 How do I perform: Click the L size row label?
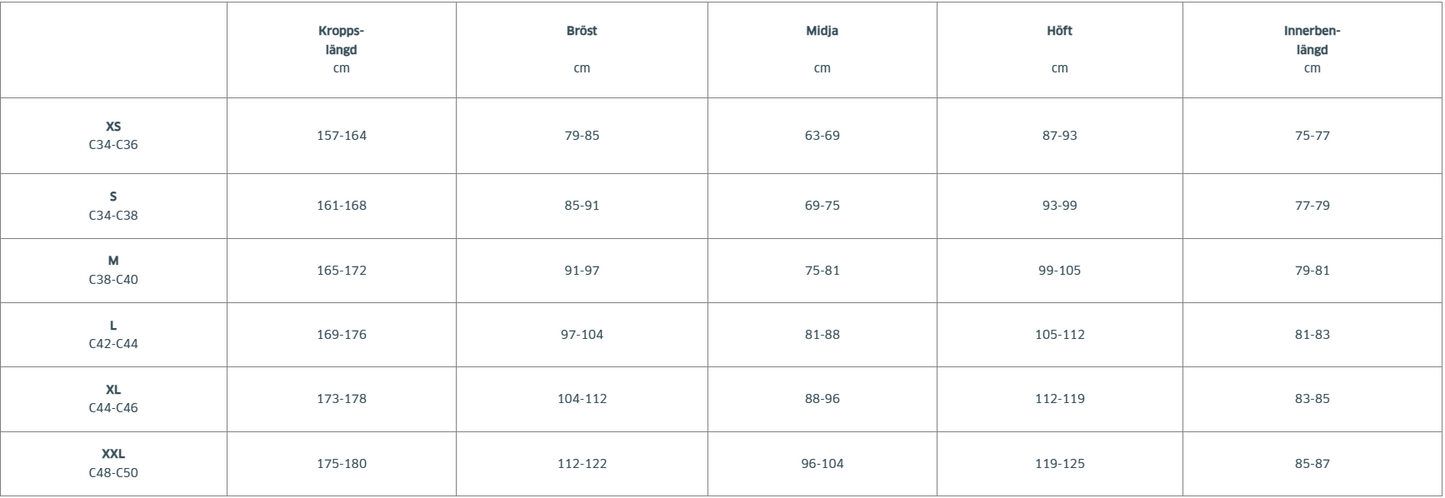pyautogui.click(x=113, y=334)
